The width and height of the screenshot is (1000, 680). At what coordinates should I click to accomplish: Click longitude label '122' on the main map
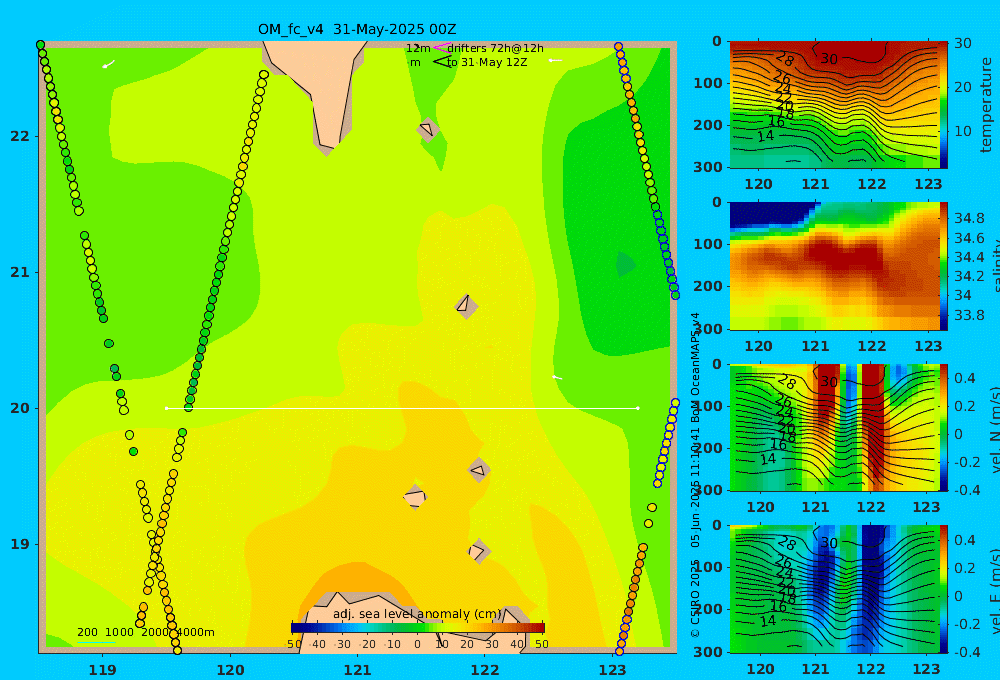(x=485, y=670)
